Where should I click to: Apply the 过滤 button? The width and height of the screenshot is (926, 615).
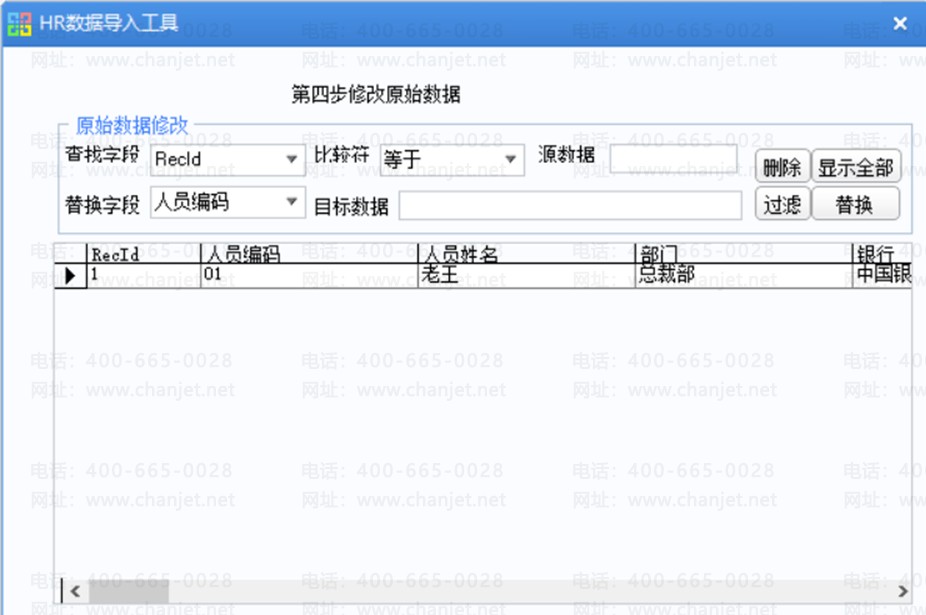782,204
